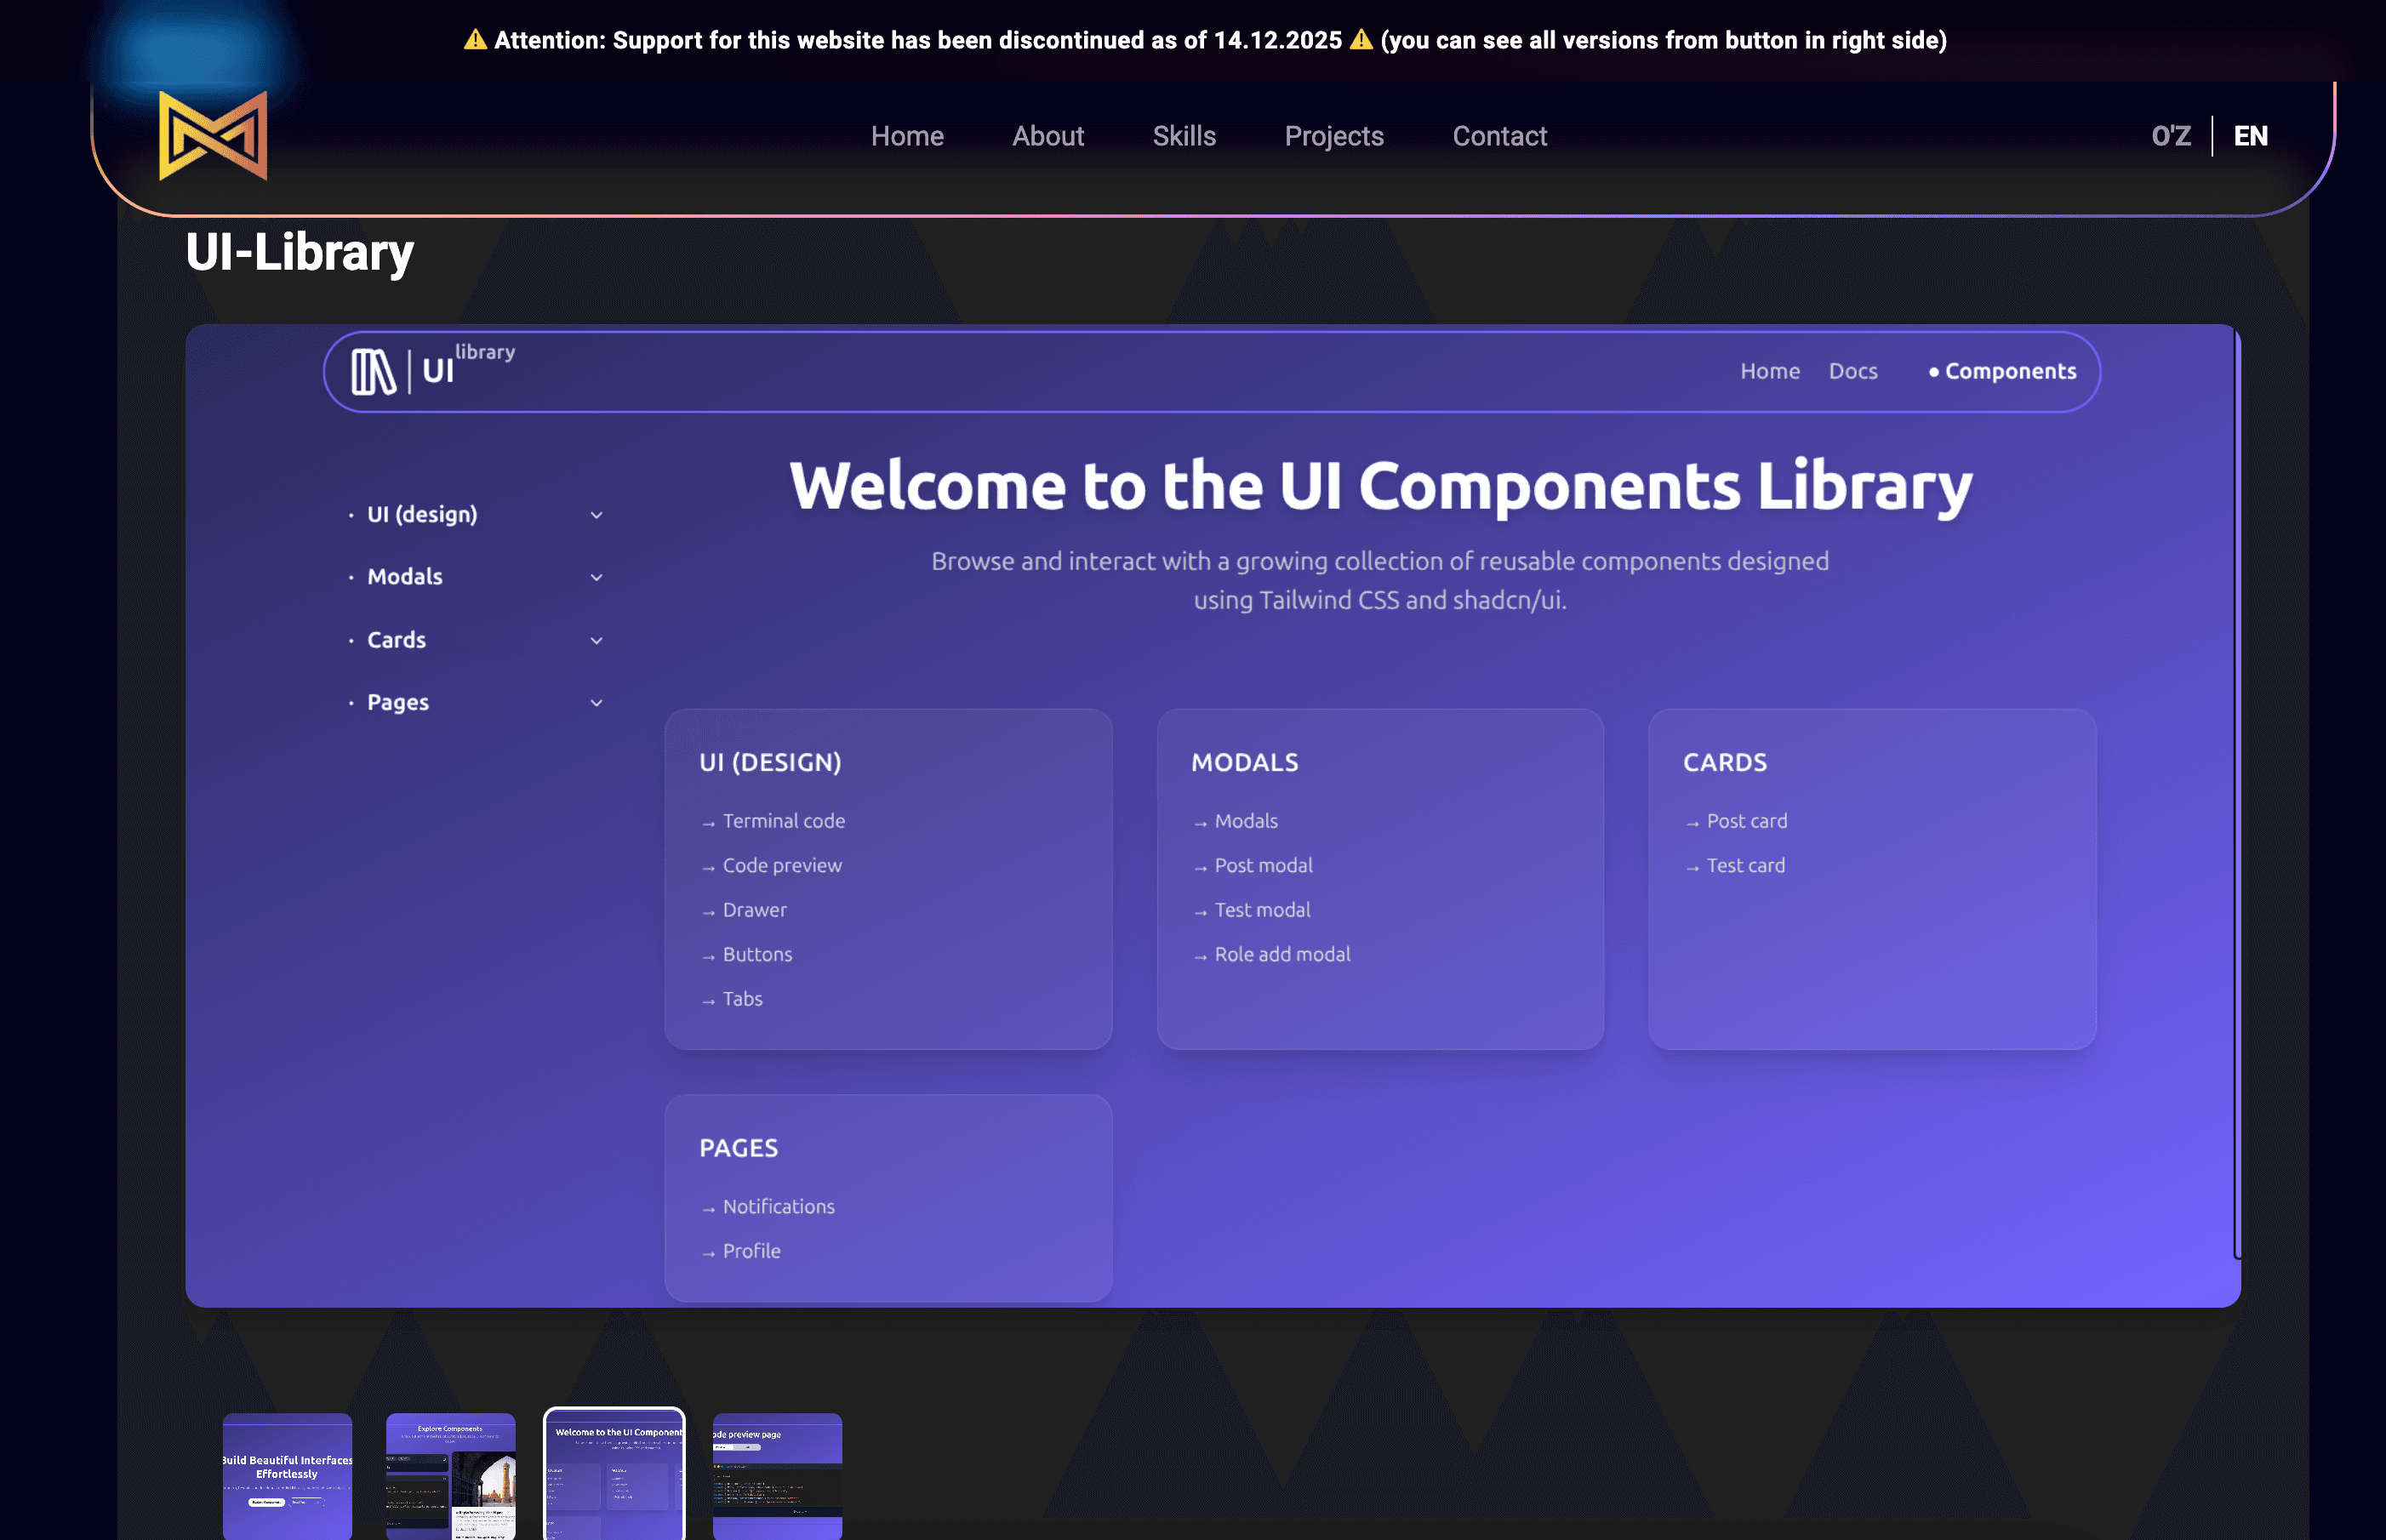Click the UI library logo icon
Screen dimensions: 2386x1540
(x=374, y=371)
